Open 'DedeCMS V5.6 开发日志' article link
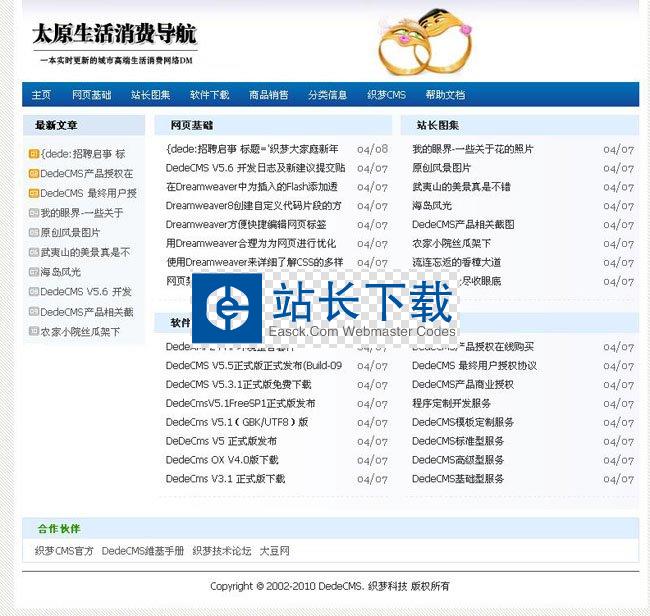 (255, 168)
